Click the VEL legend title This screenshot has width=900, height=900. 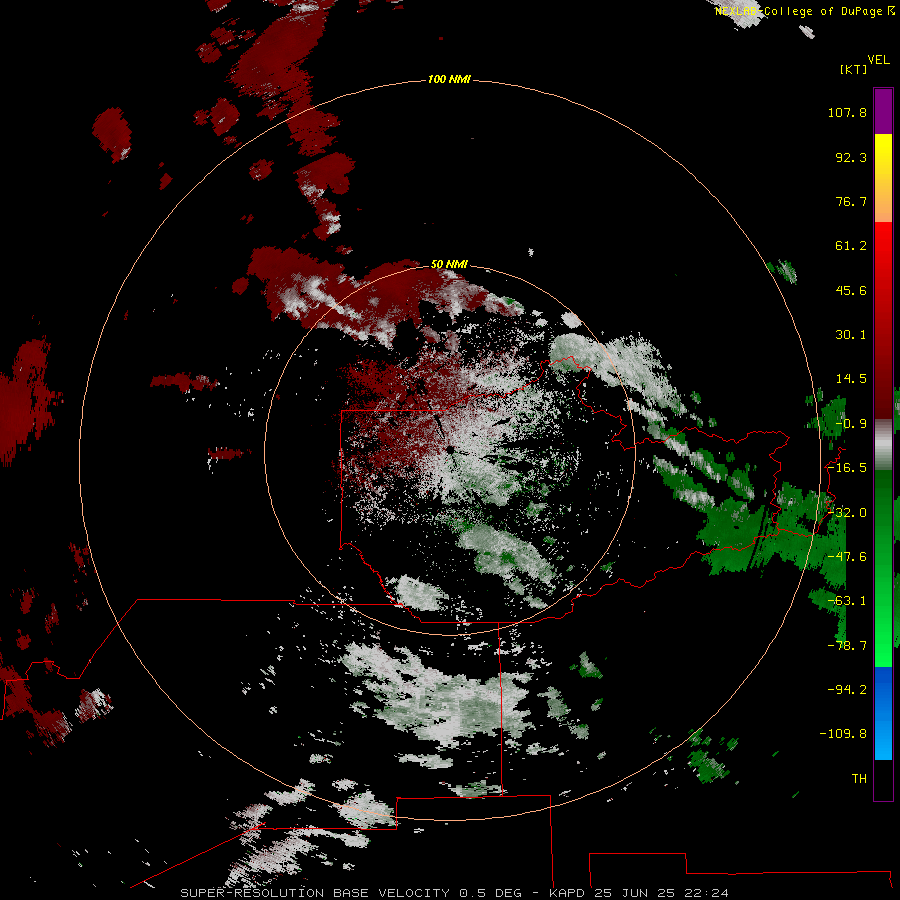(x=878, y=60)
